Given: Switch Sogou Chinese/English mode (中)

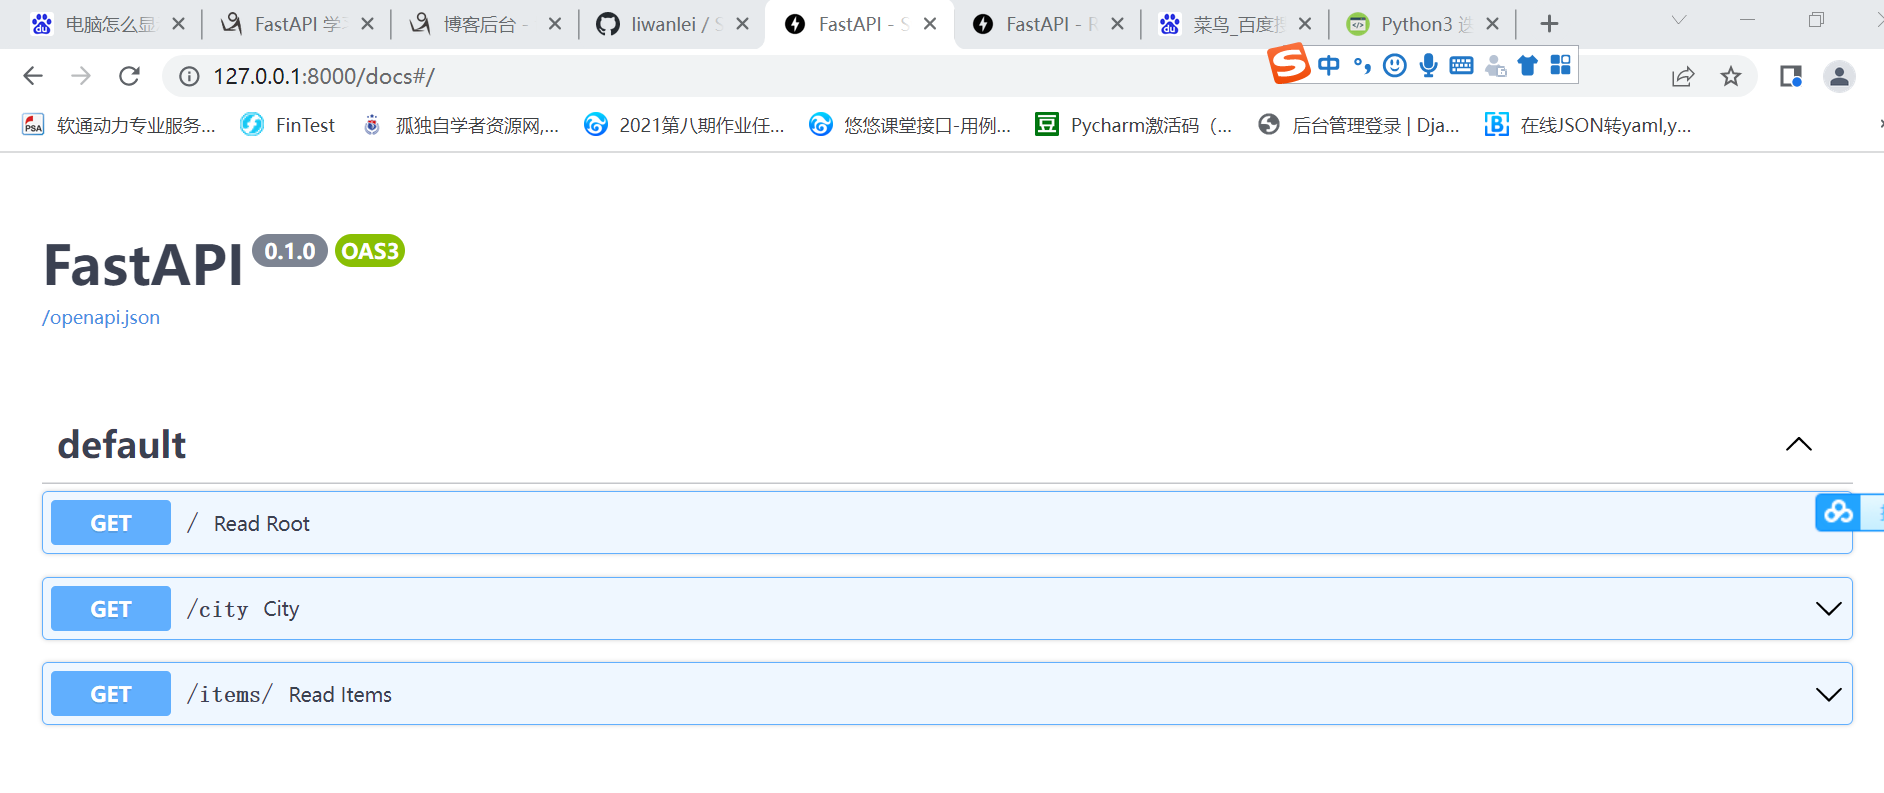Looking at the screenshot, I should pyautogui.click(x=1329, y=66).
